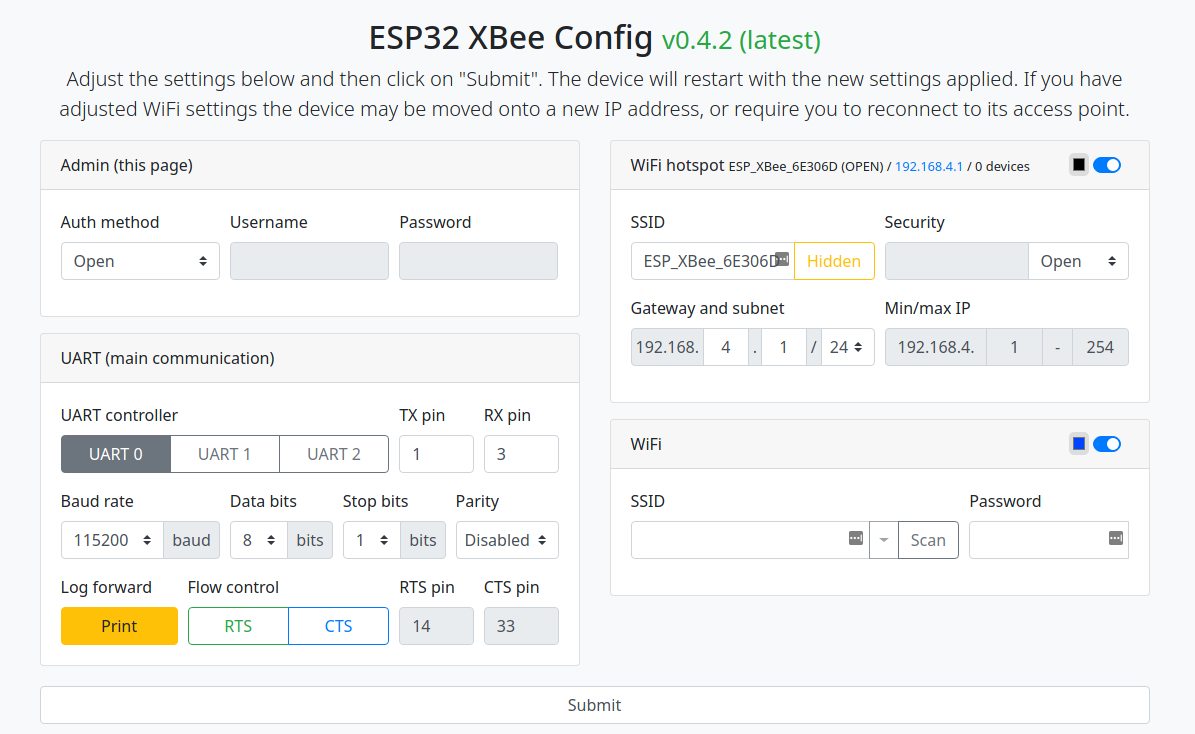Screen dimensions: 1195x734
Task: Click the Submit button
Action: 594,704
